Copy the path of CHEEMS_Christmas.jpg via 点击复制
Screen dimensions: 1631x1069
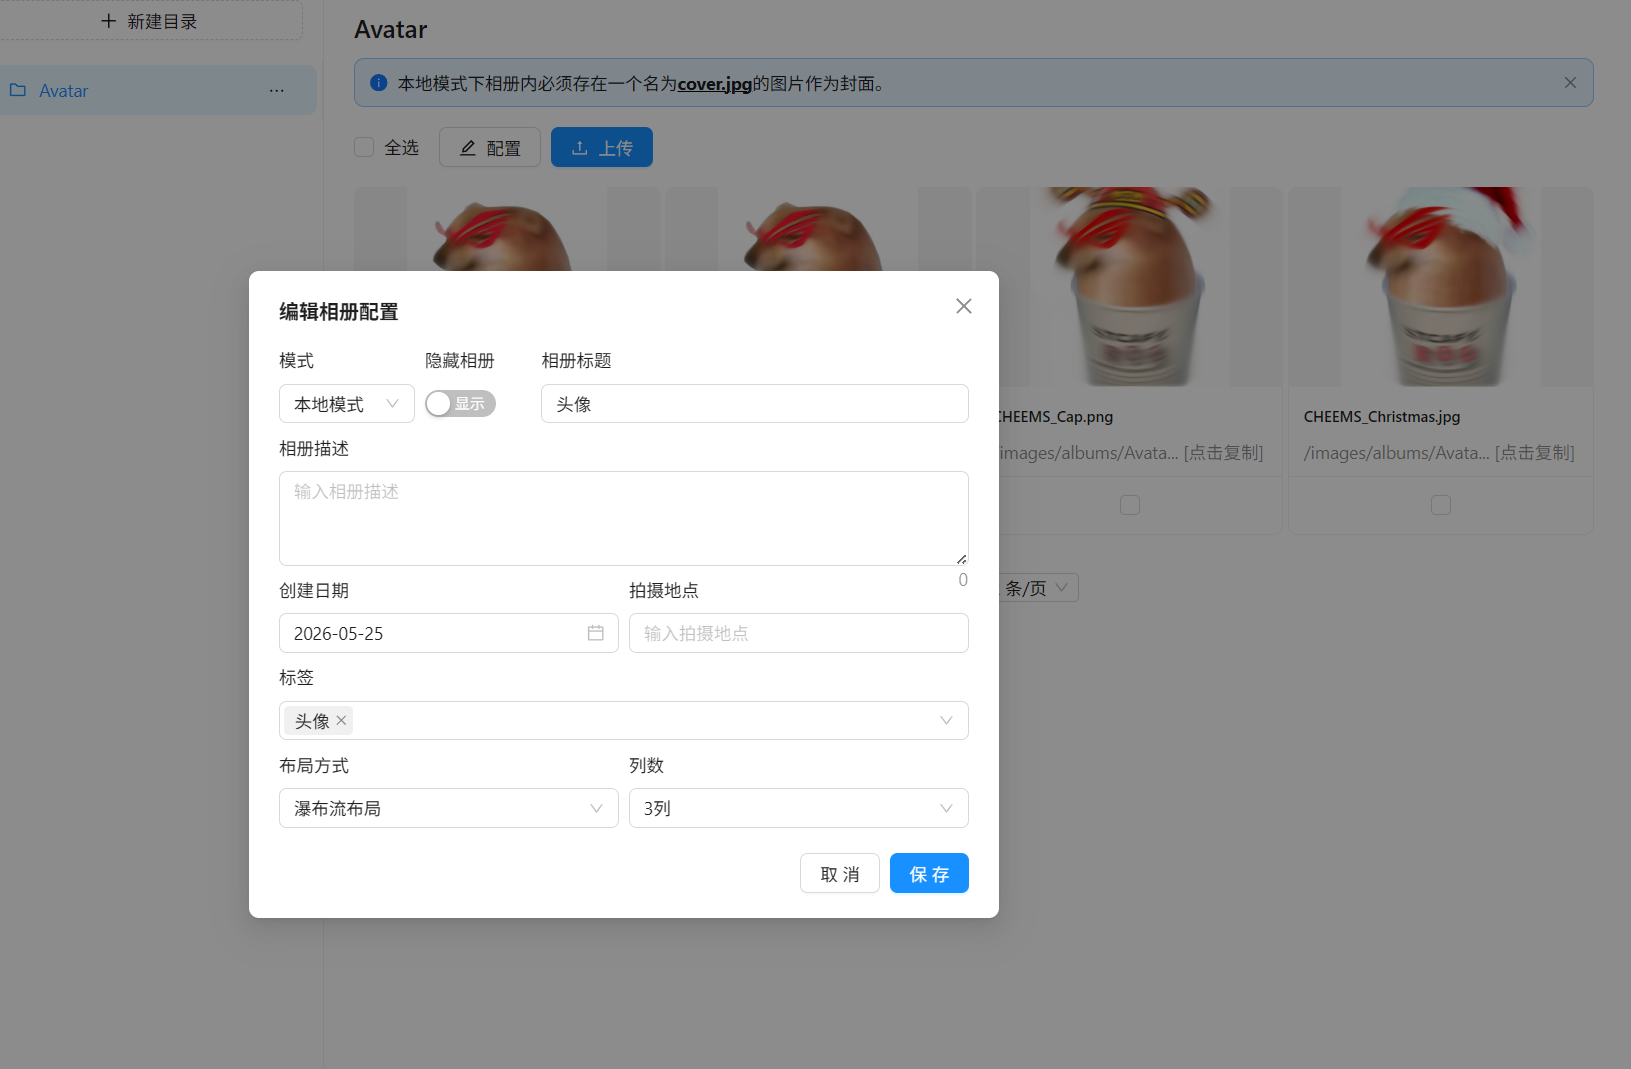[x=1535, y=453]
